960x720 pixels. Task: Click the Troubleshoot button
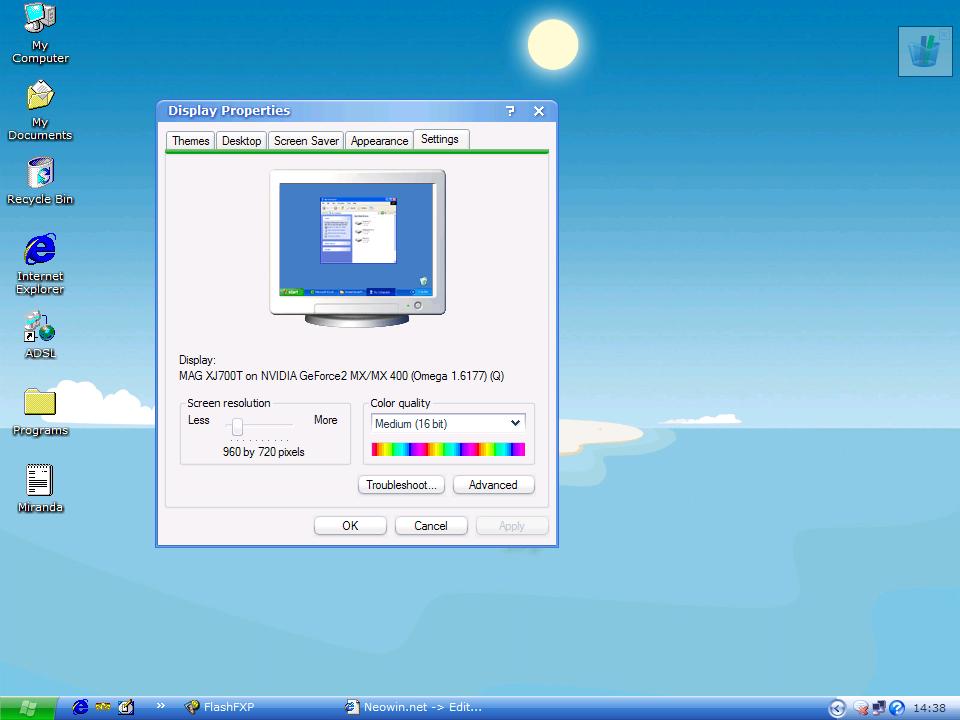(401, 485)
